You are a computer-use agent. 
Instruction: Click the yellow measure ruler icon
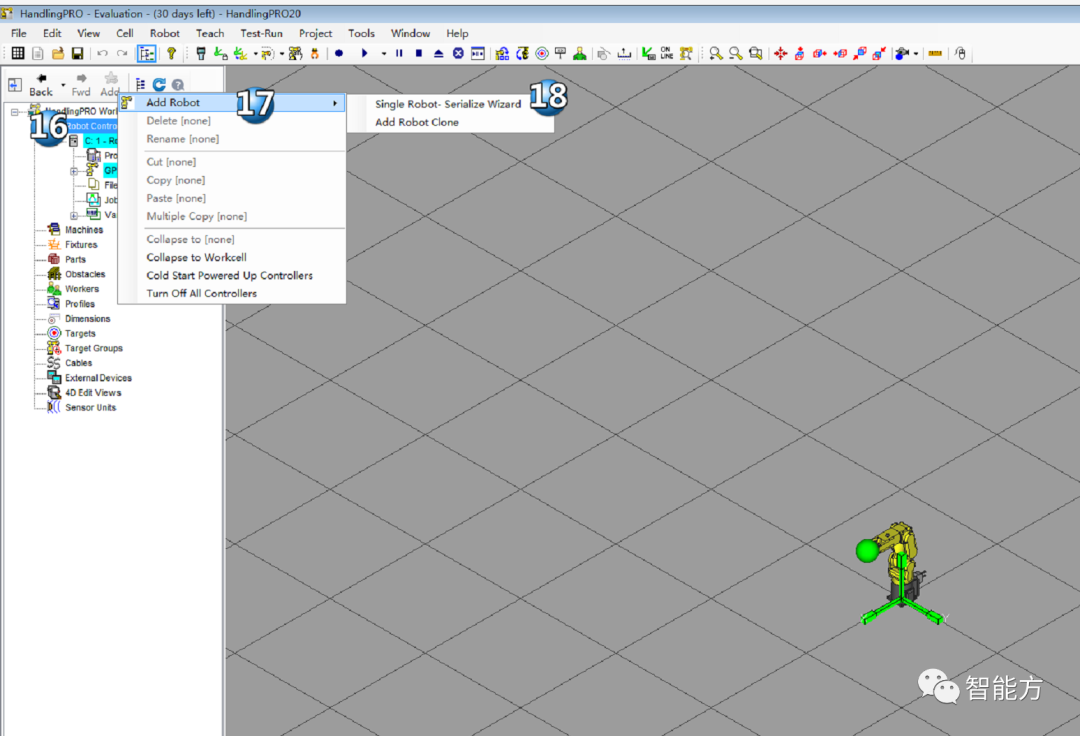[935, 53]
